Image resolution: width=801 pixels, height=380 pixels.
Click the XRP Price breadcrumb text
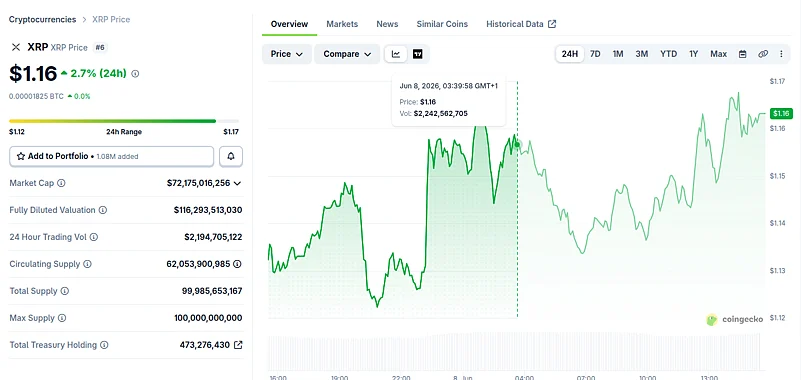(111, 19)
